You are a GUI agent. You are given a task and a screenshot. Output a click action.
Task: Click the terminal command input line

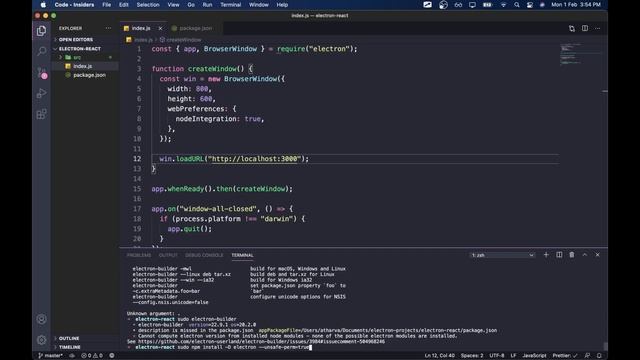(x=220, y=347)
